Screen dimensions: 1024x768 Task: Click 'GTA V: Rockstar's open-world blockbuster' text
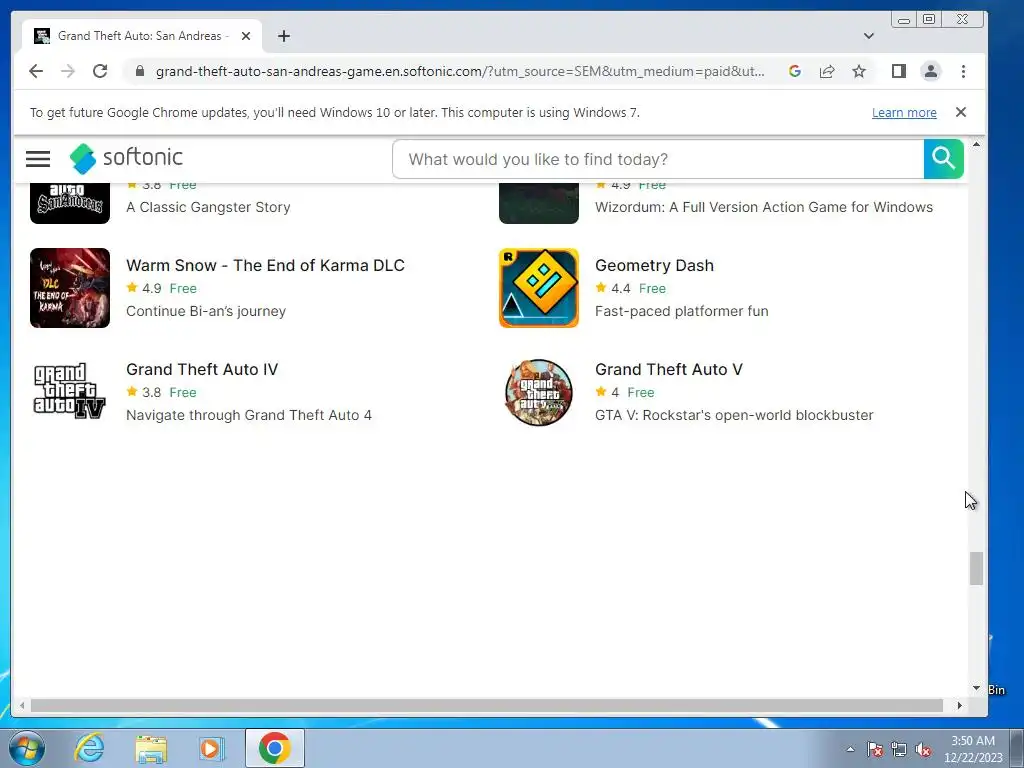(x=734, y=415)
